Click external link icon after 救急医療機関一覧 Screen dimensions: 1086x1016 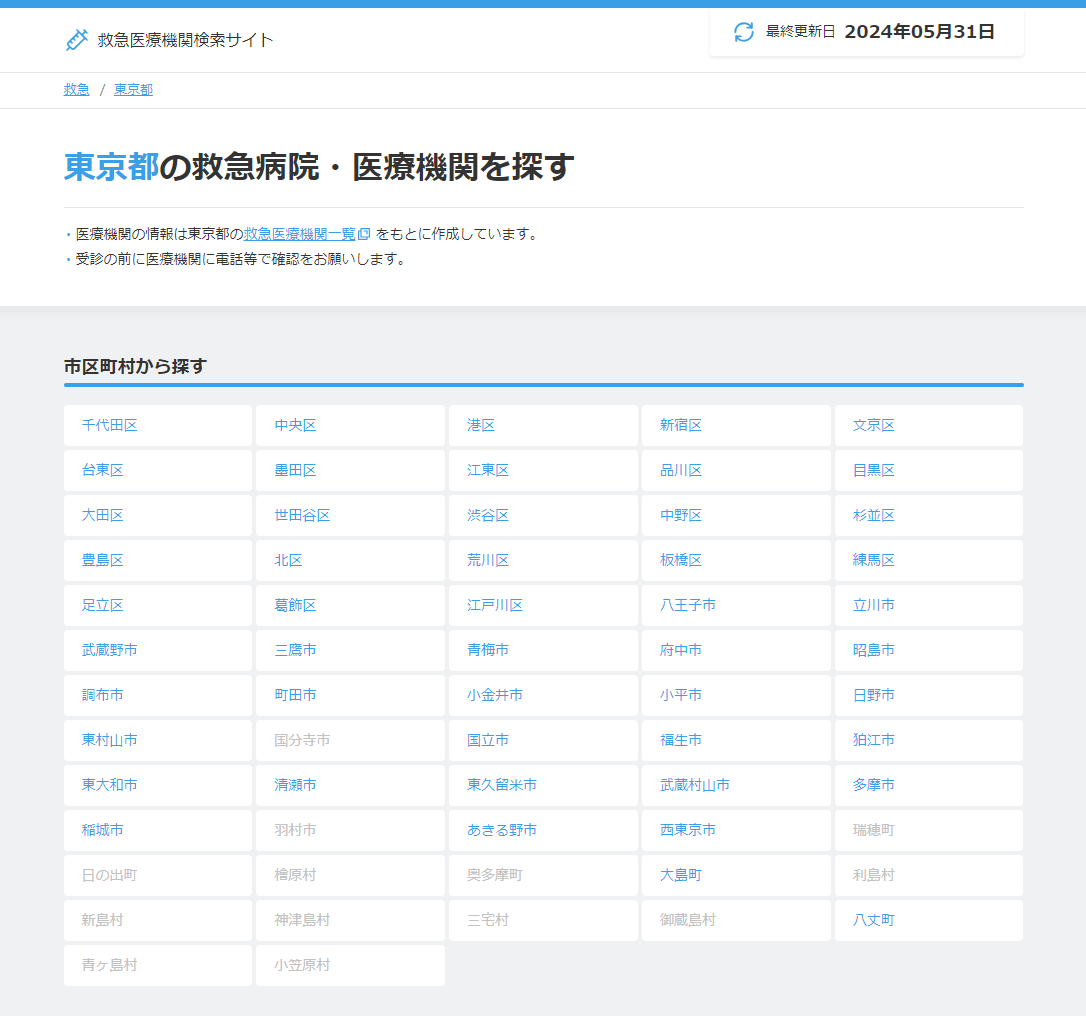coord(364,234)
